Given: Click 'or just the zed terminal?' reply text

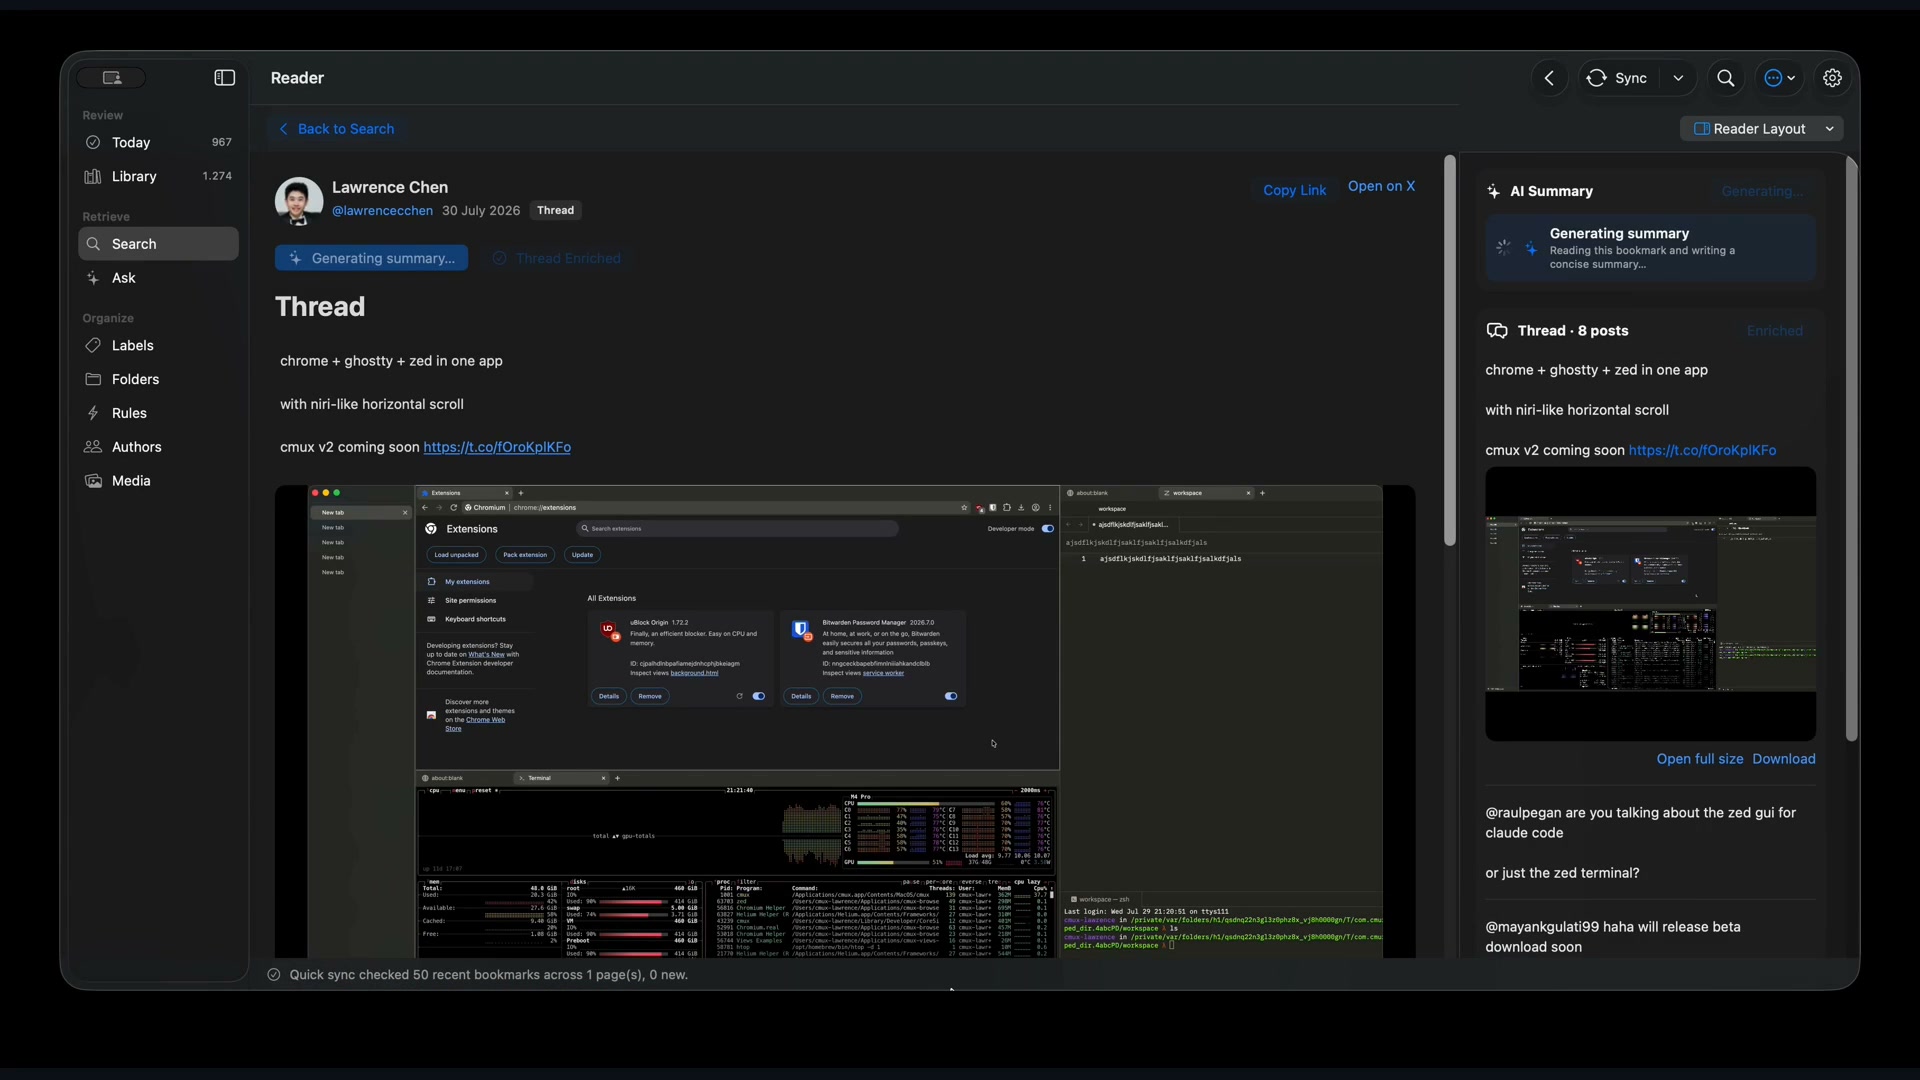Looking at the screenshot, I should (x=1562, y=873).
